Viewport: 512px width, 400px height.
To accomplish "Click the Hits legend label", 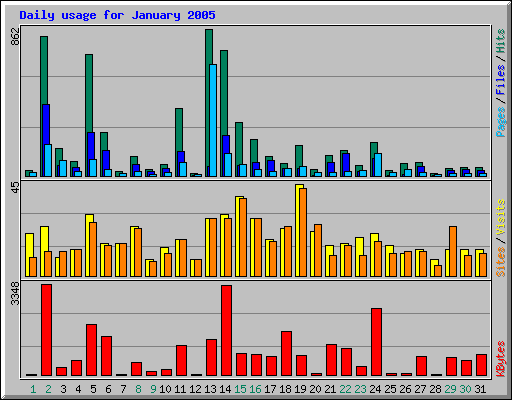I will tap(500, 41).
